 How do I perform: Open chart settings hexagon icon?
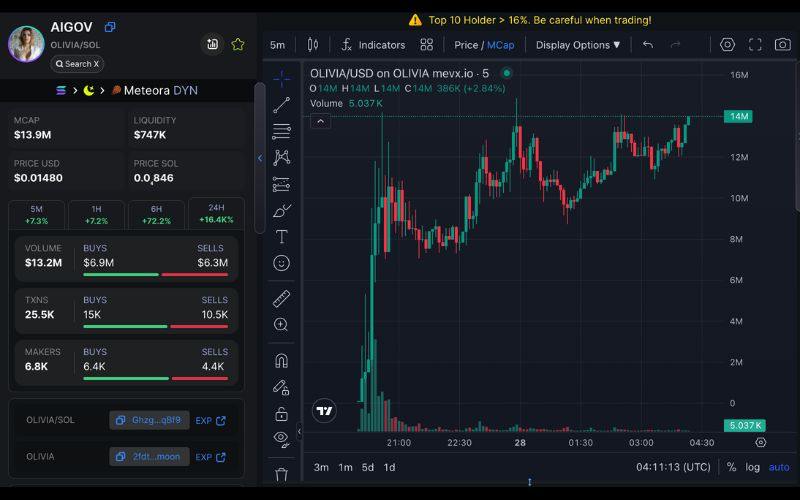(727, 45)
